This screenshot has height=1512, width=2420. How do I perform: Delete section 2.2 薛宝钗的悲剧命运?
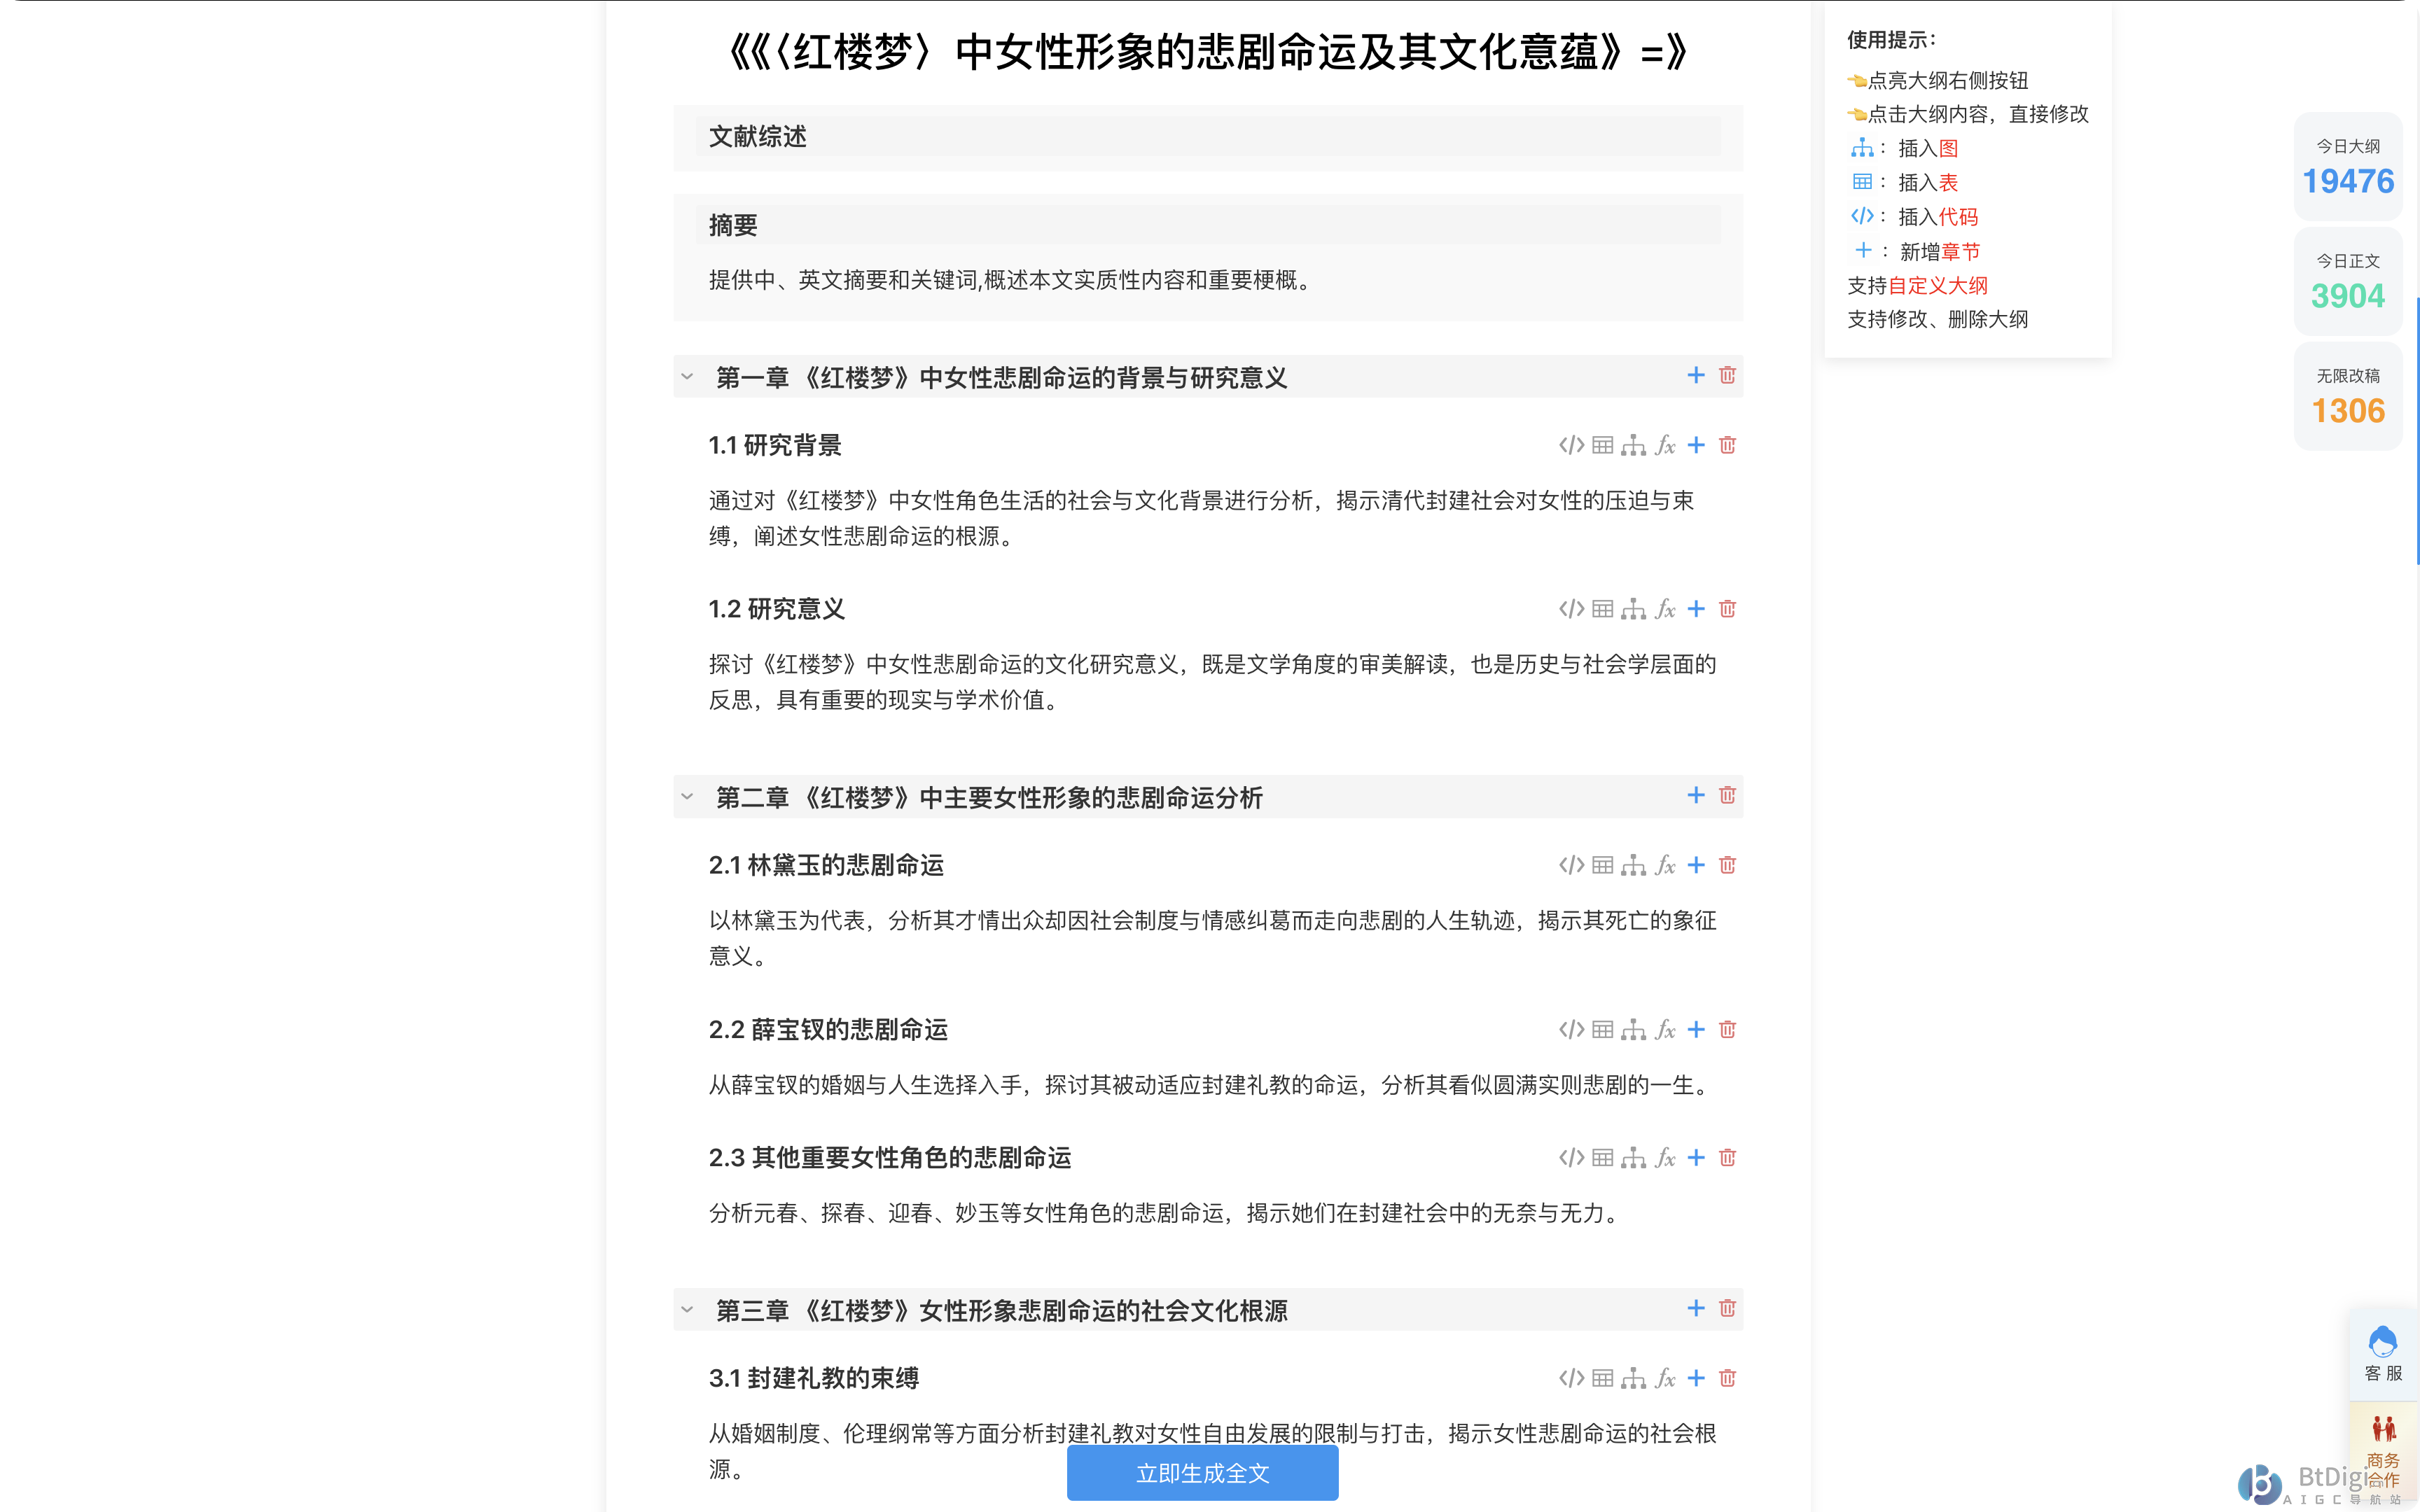1727,1029
